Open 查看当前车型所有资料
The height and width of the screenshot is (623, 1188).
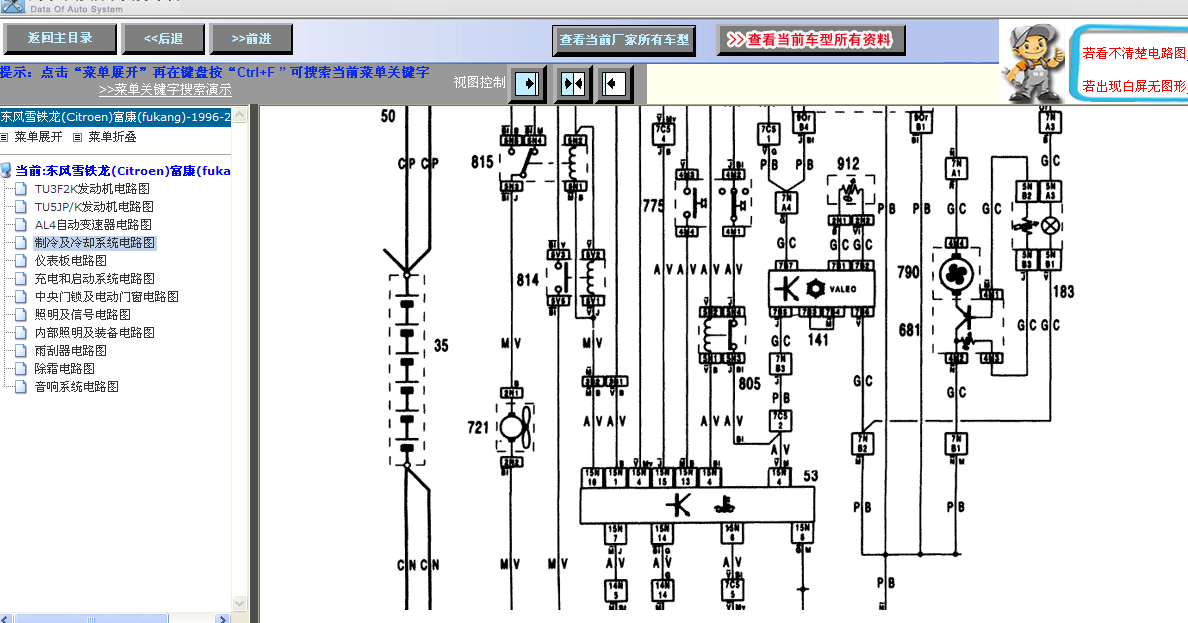click(x=811, y=39)
